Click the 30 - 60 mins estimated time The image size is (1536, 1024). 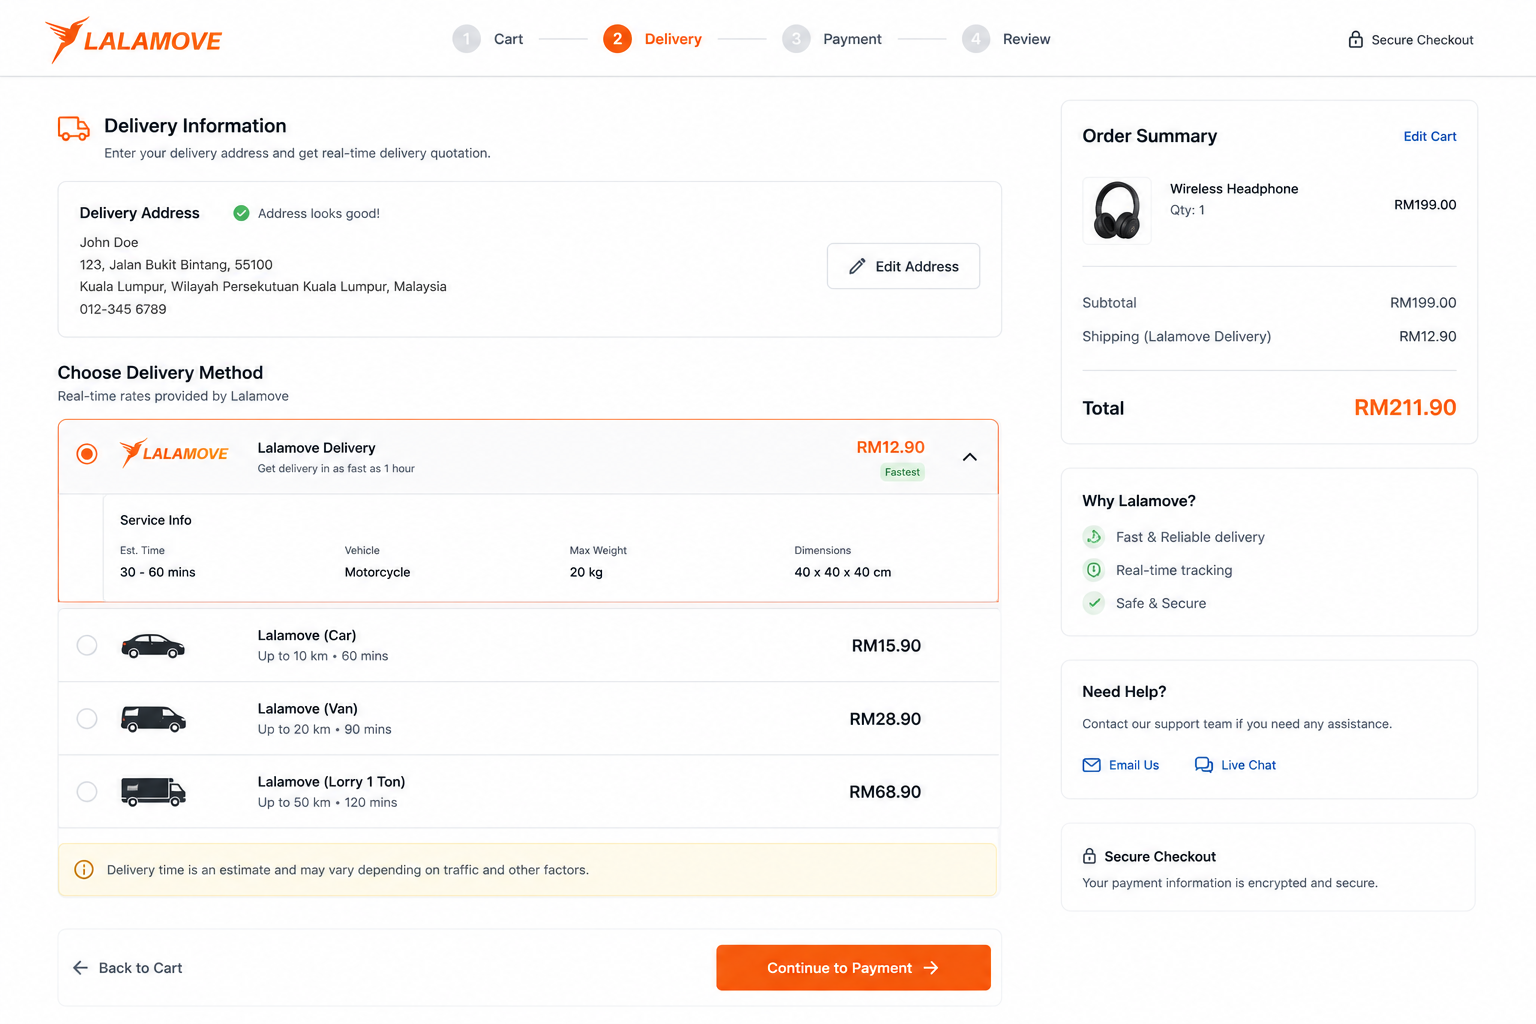coord(158,572)
